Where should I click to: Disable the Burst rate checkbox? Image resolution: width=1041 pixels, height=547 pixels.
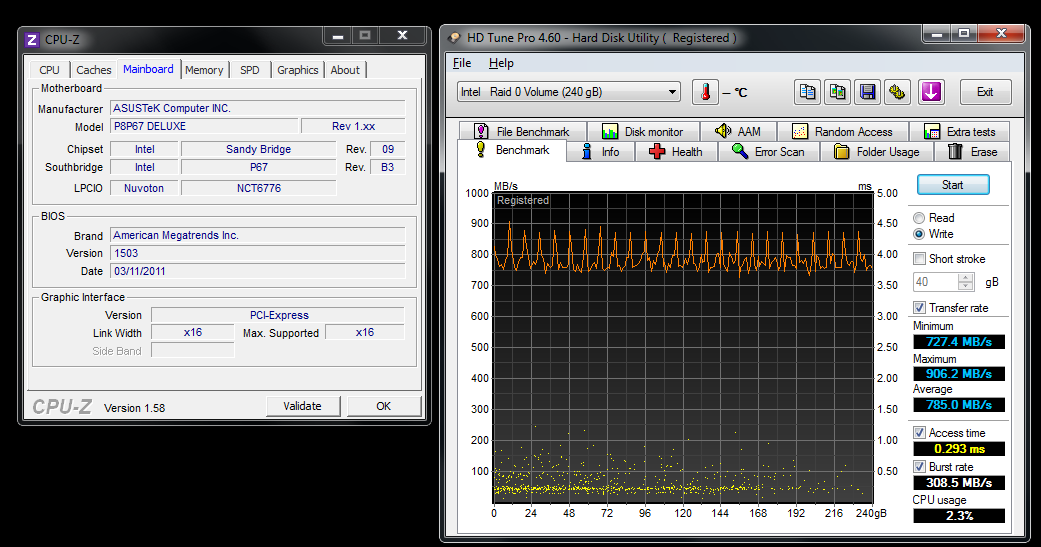click(919, 467)
